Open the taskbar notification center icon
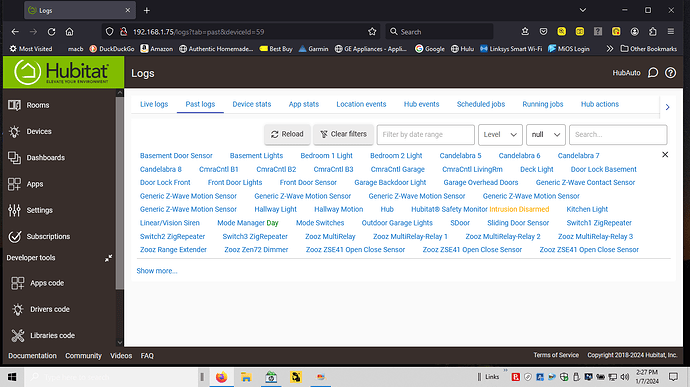This screenshot has height=387, width=690. pos(673,377)
